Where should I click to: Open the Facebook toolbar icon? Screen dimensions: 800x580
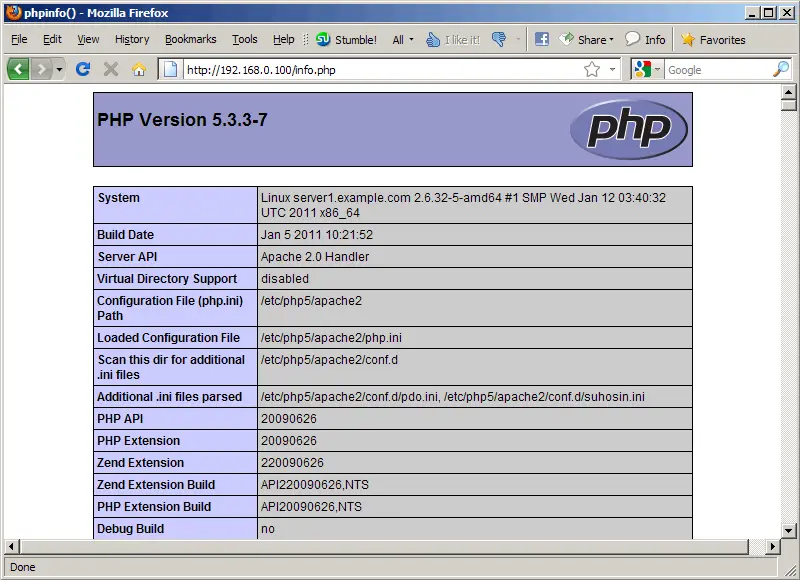coord(541,39)
